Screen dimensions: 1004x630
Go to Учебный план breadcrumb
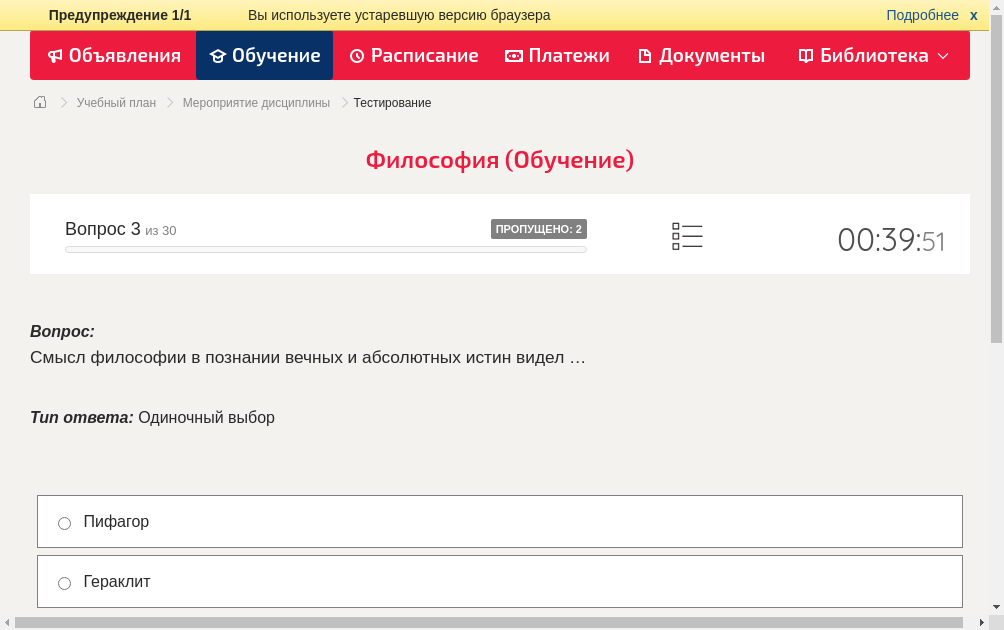(x=116, y=103)
